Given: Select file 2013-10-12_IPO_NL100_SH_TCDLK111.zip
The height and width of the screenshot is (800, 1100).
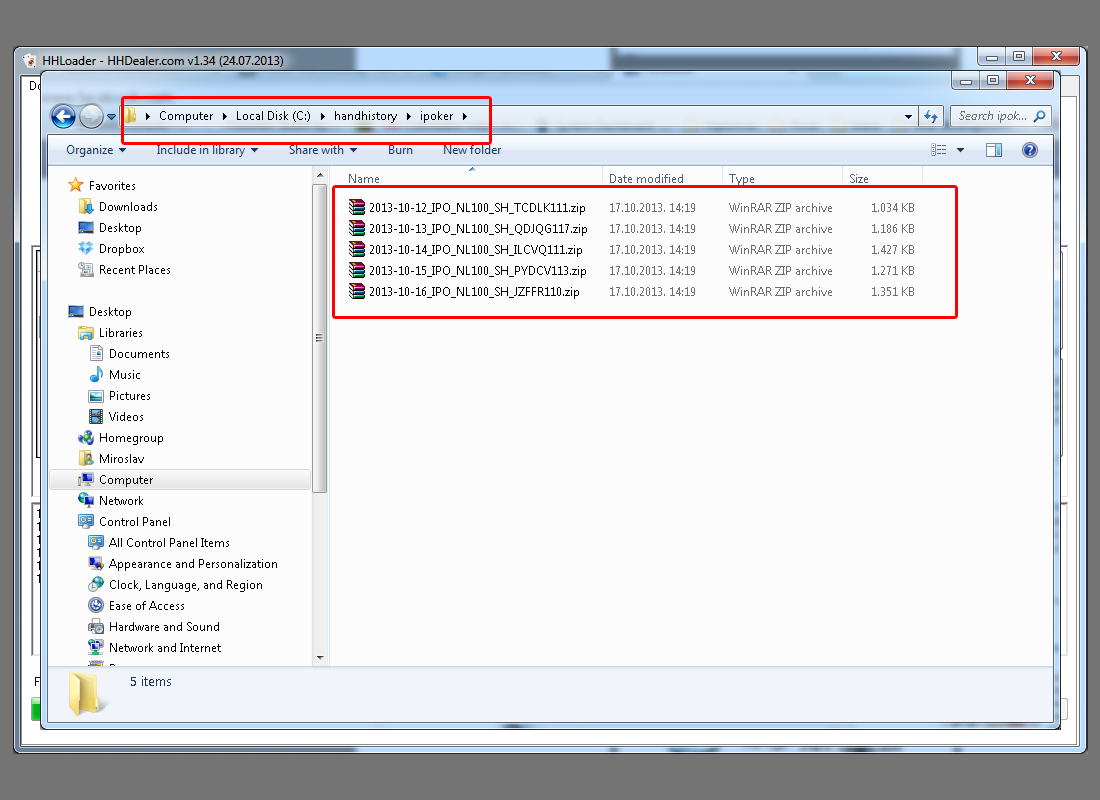Looking at the screenshot, I should (476, 208).
